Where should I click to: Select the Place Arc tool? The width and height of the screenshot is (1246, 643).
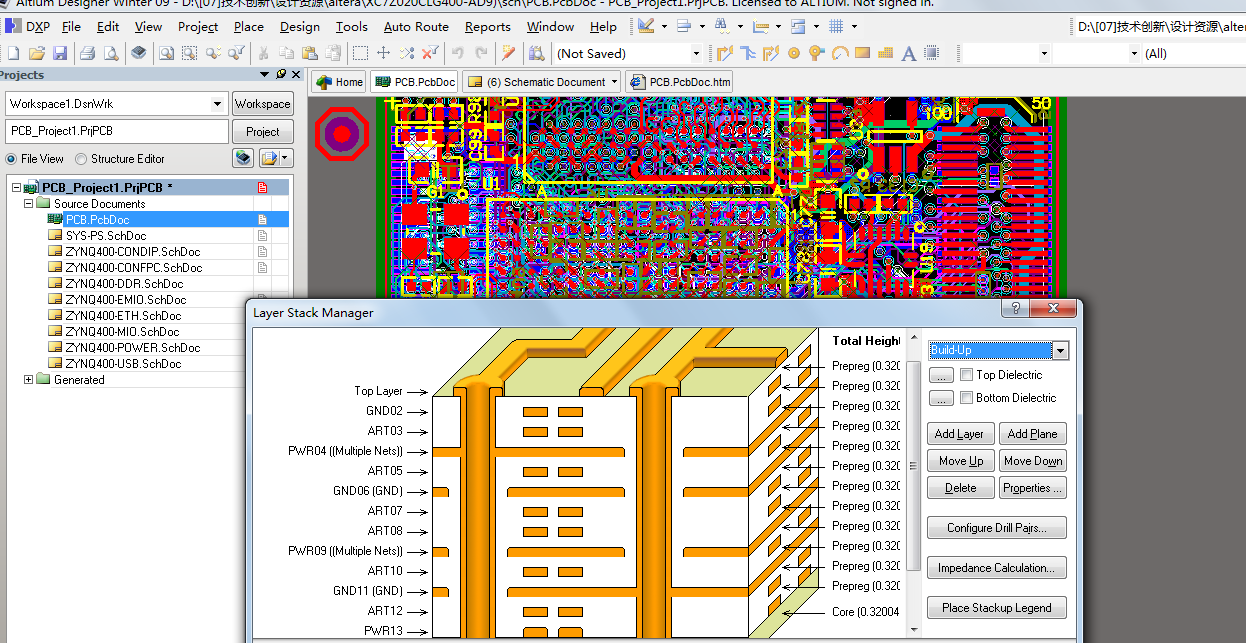(839, 53)
